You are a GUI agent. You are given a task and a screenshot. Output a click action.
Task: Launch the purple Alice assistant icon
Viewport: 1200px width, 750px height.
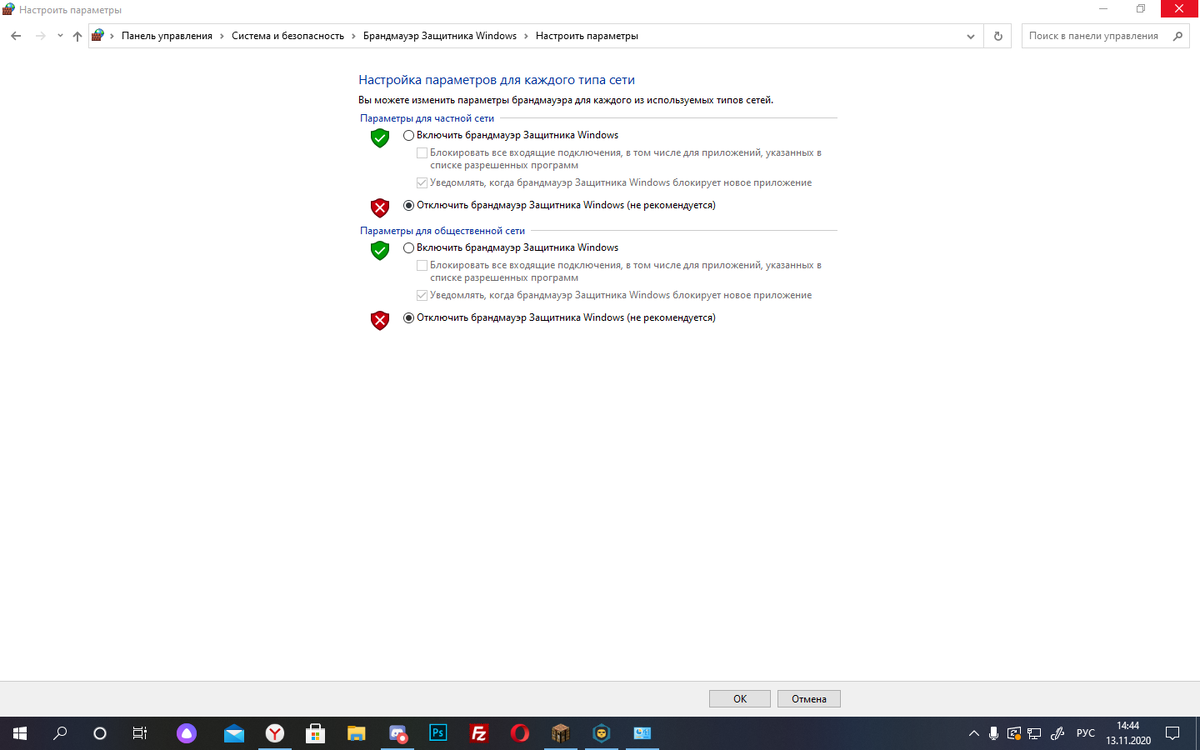[187, 732]
